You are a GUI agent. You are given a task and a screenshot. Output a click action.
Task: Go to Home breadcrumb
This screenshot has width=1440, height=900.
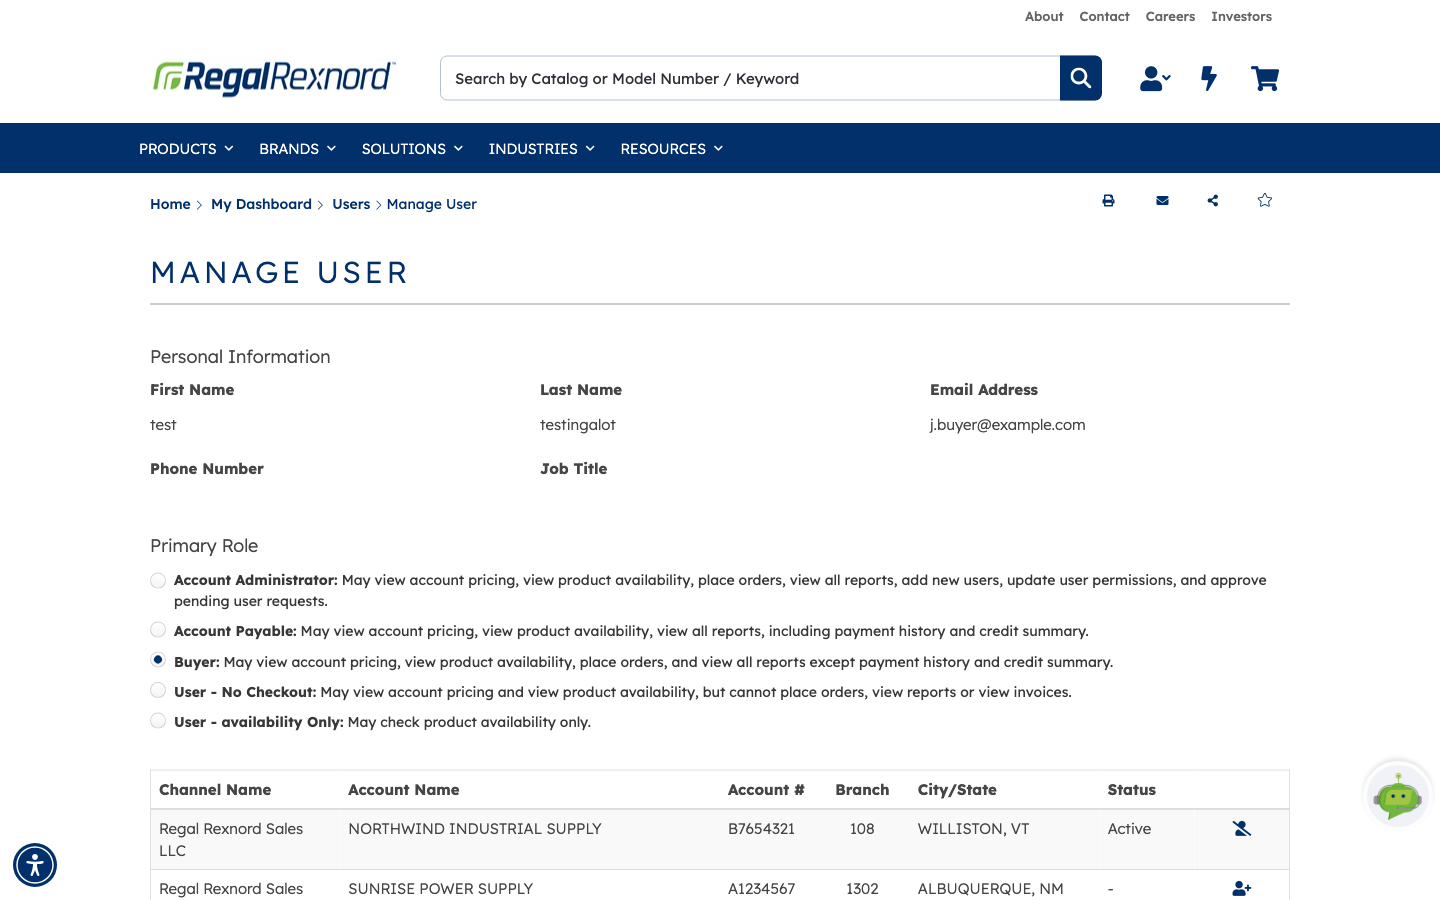(170, 204)
